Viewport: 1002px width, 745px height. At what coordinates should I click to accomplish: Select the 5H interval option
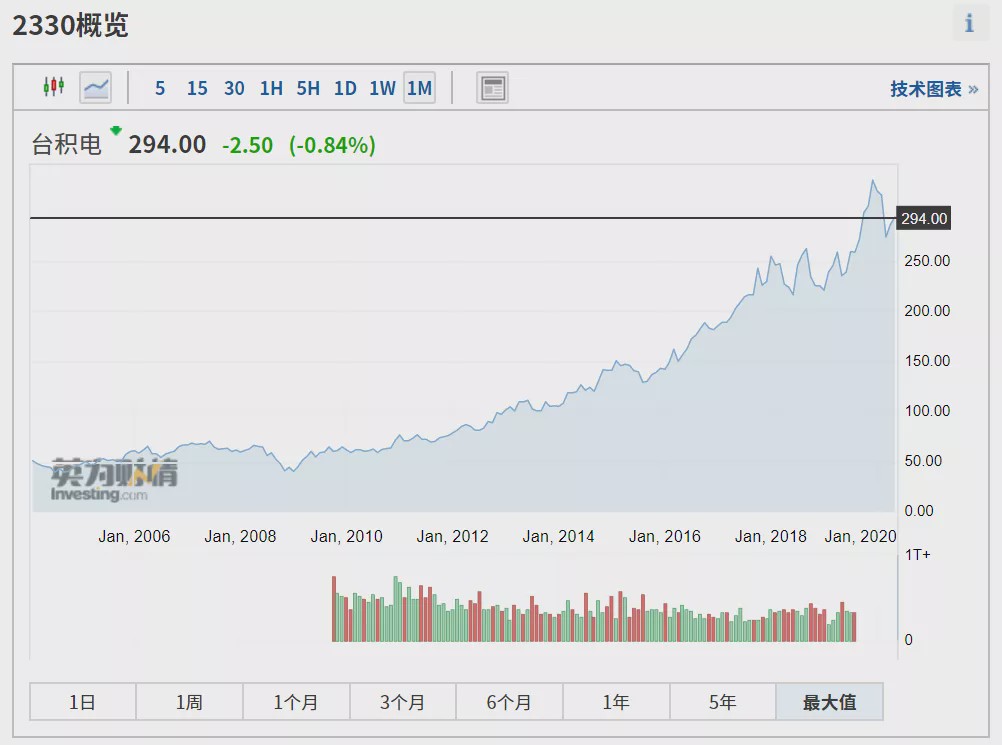308,88
